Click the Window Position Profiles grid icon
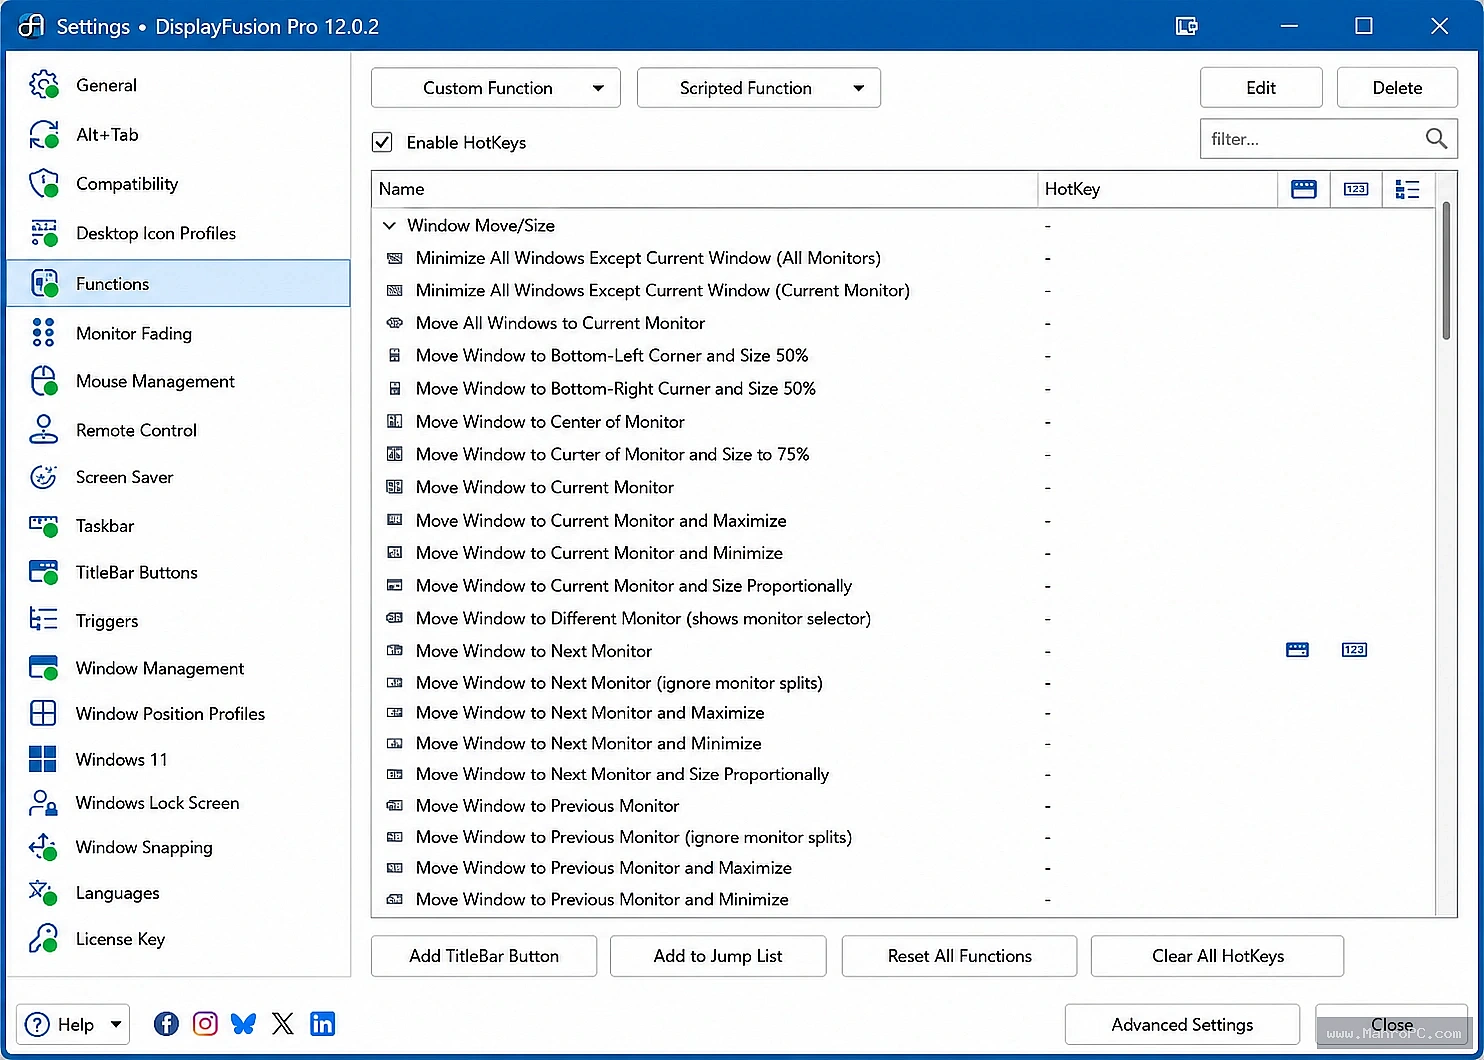 43,713
